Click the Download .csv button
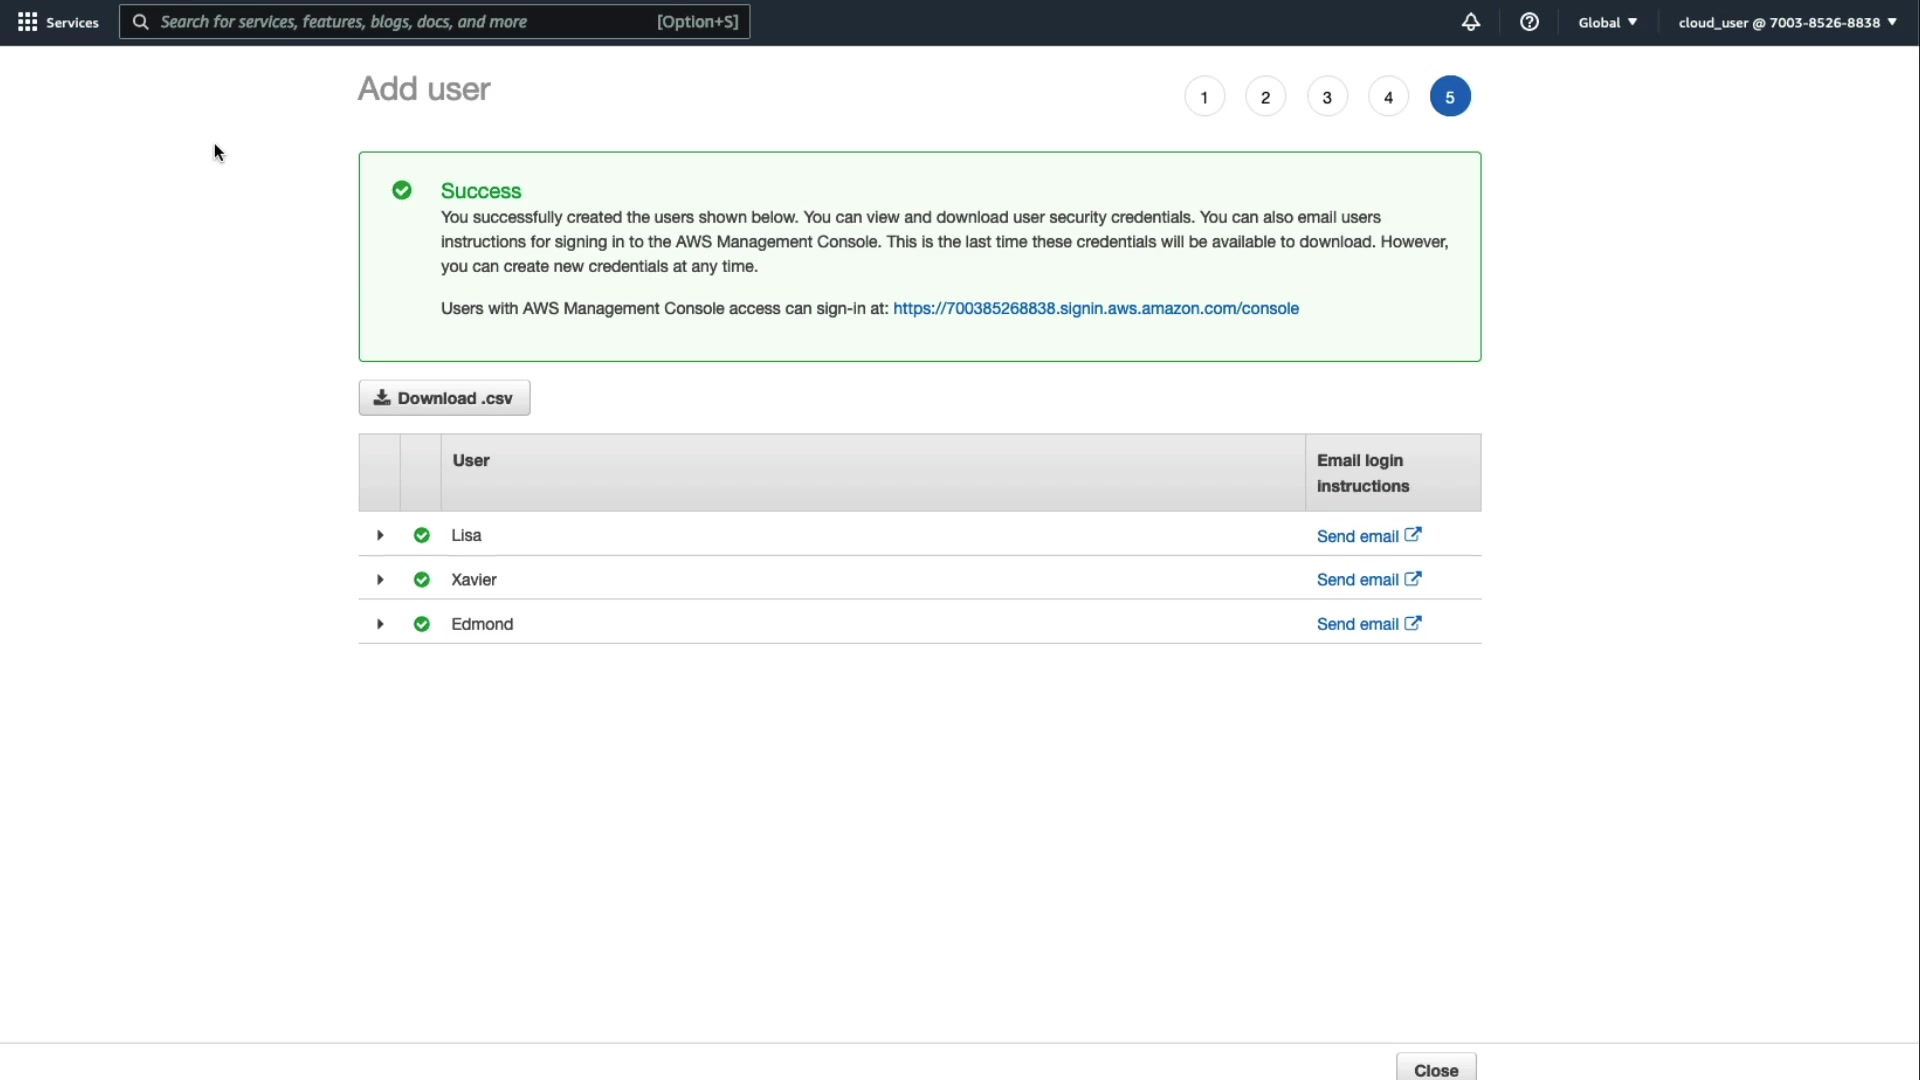 pos(444,398)
